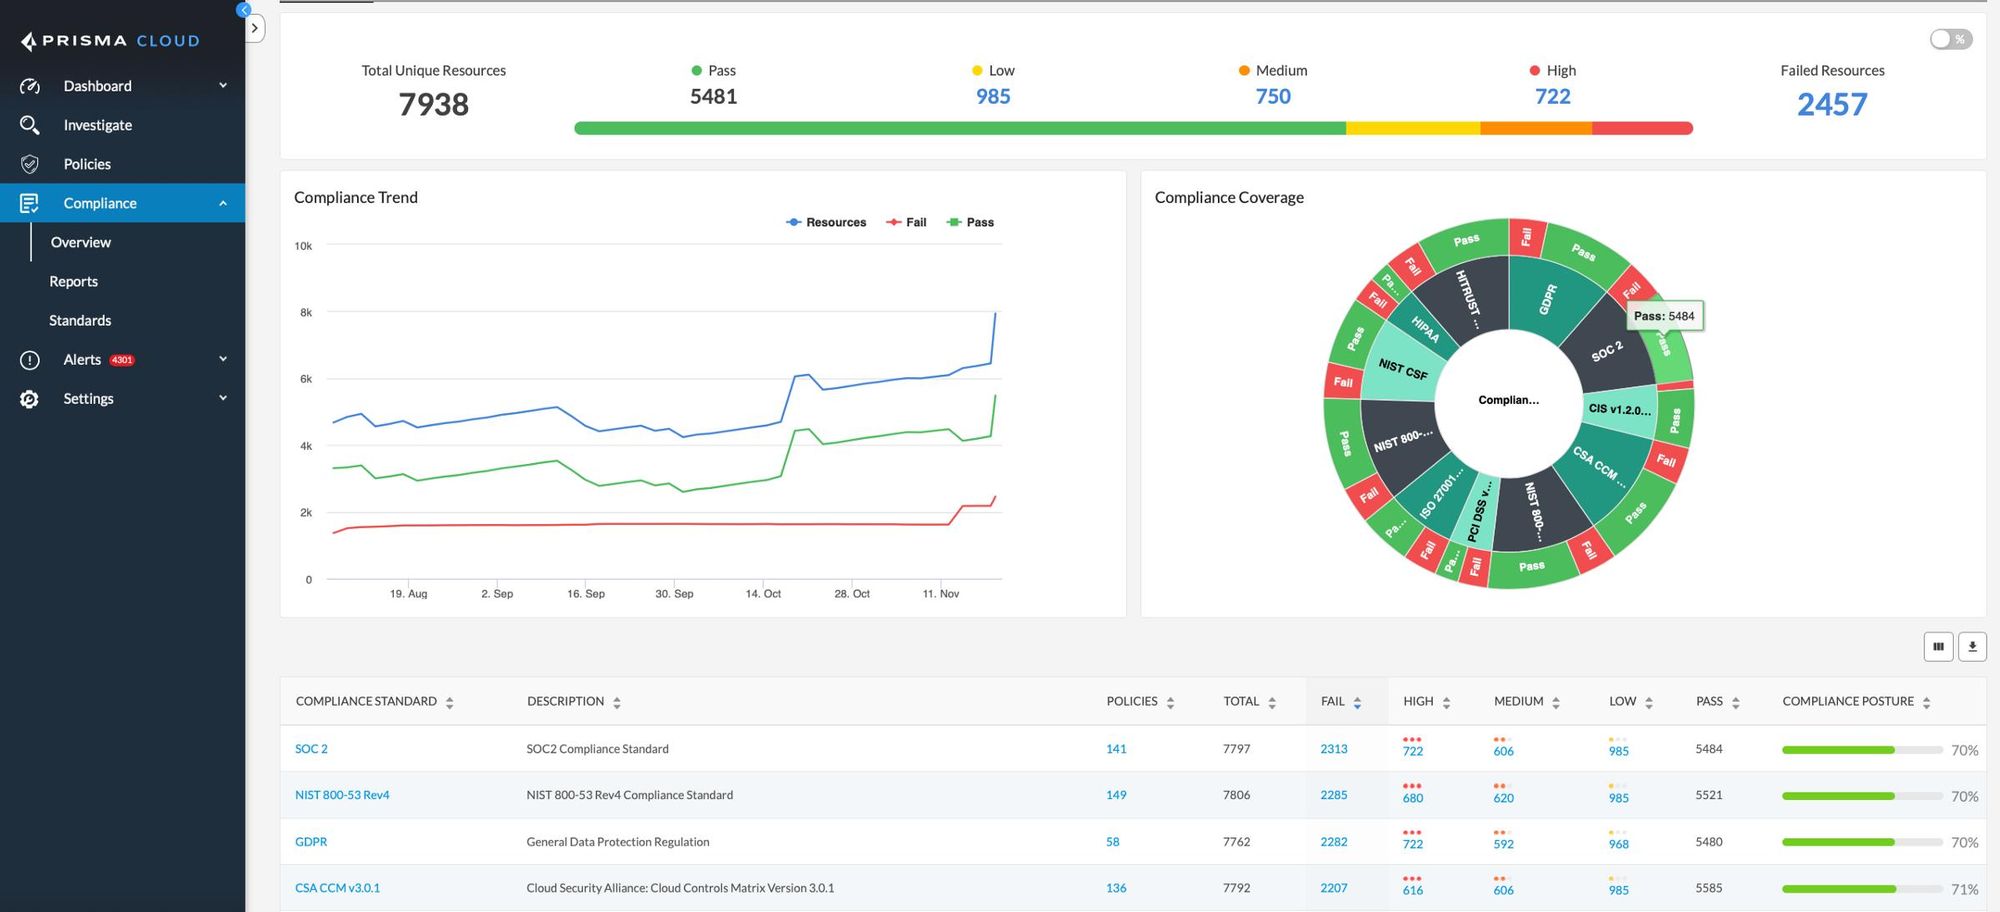Click the HIPAA slice in coverage chart
The height and width of the screenshot is (912, 2000).
click(x=1425, y=329)
